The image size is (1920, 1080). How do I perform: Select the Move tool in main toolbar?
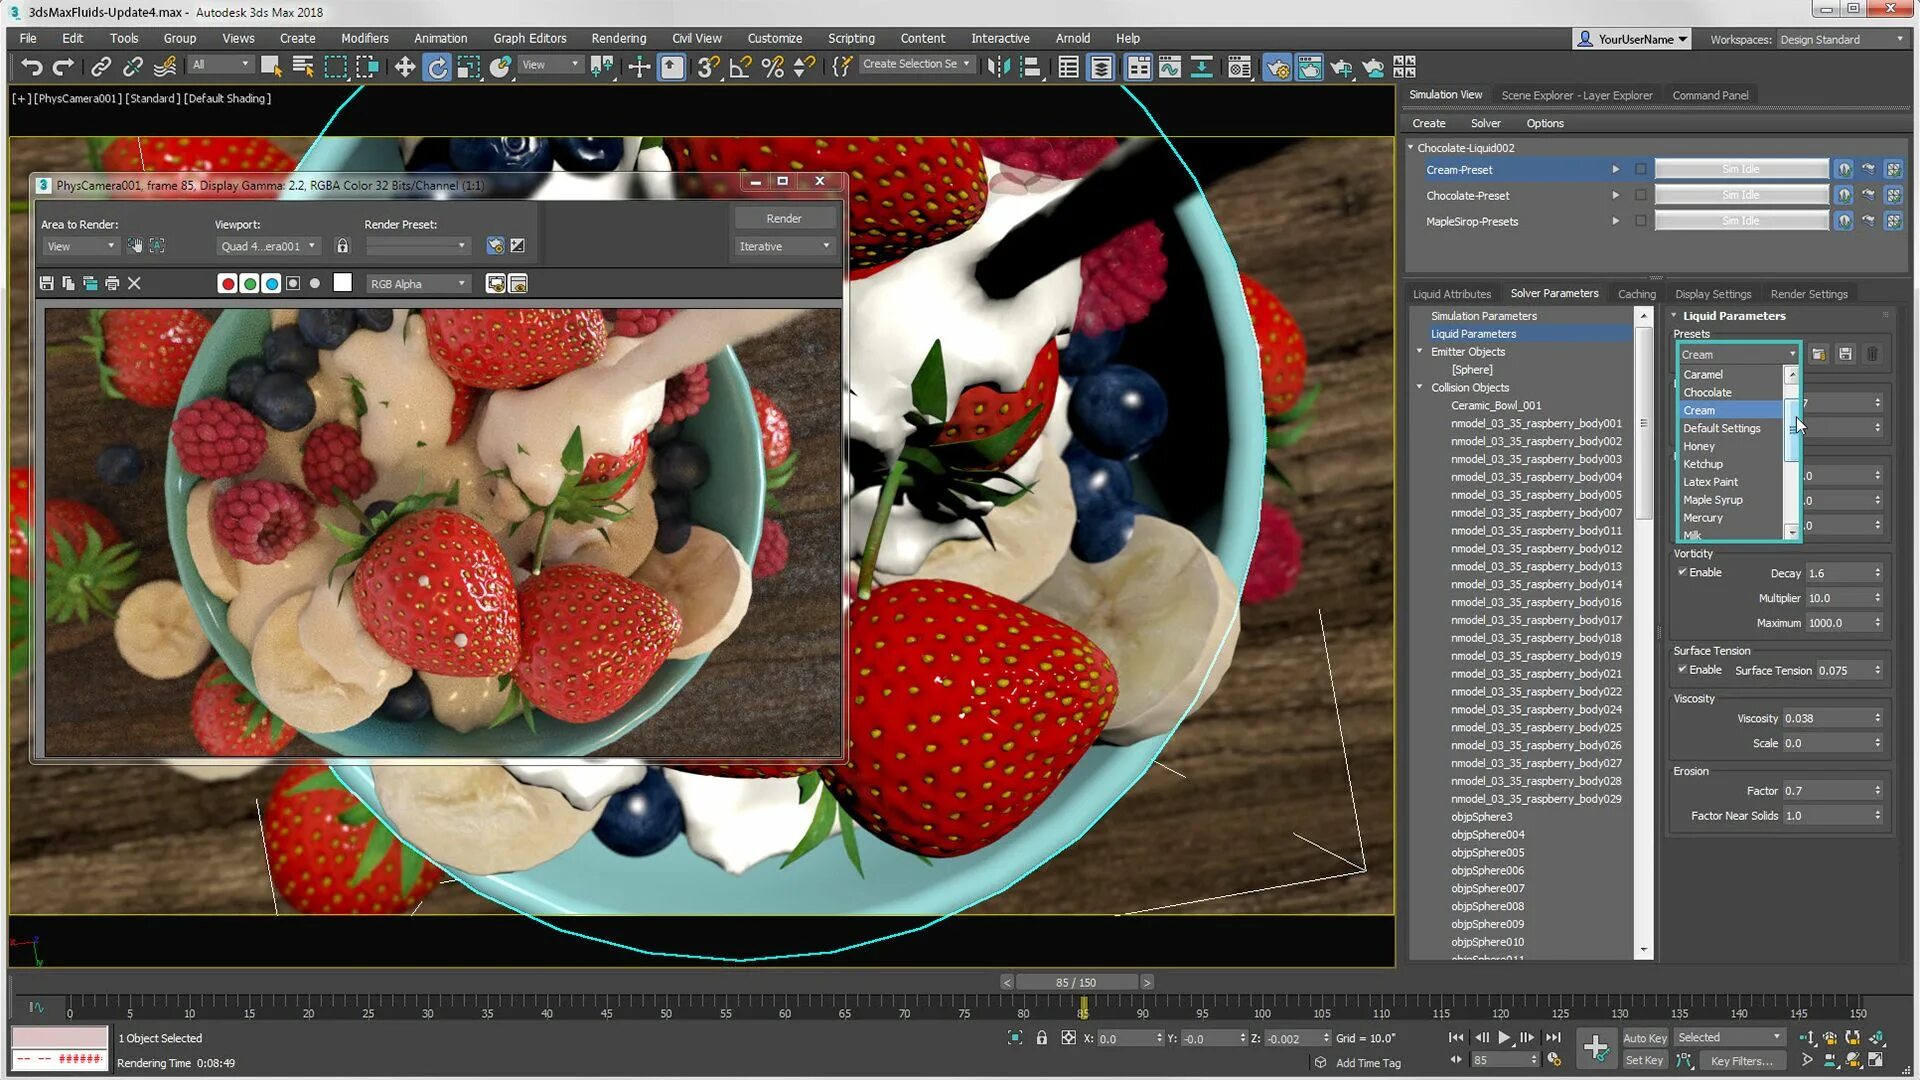click(404, 67)
